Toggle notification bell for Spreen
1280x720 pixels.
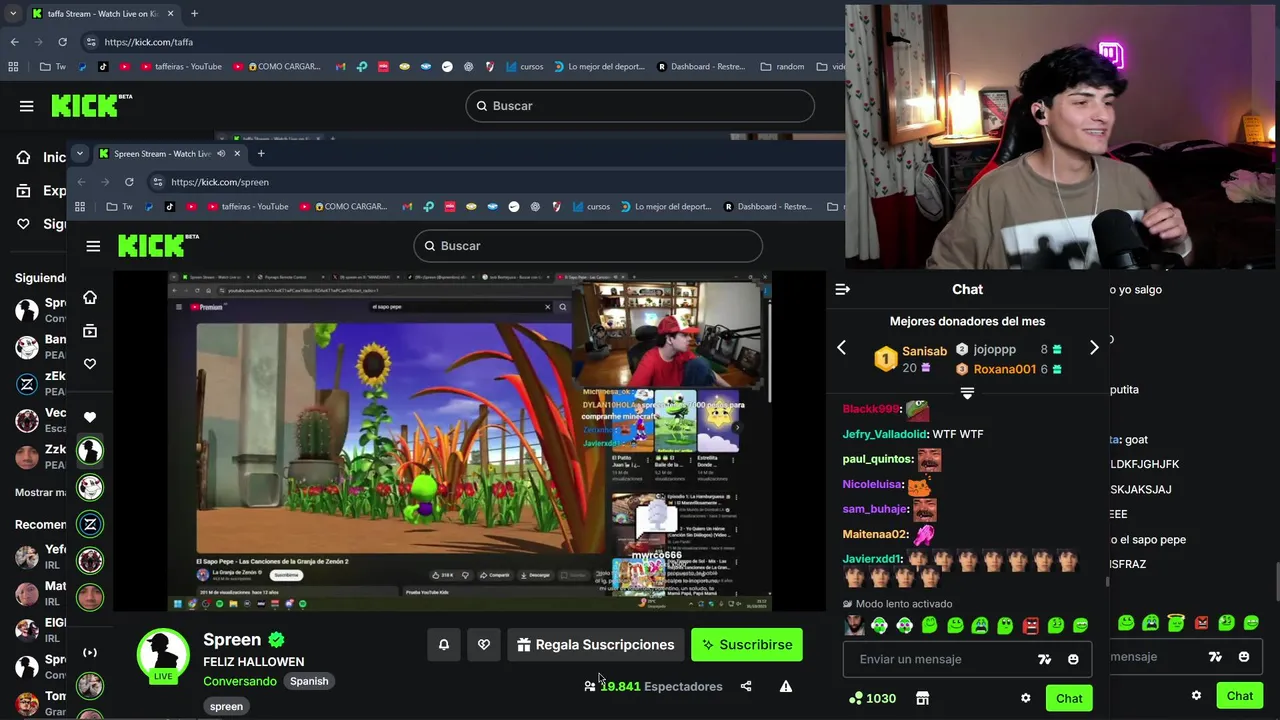[444, 645]
